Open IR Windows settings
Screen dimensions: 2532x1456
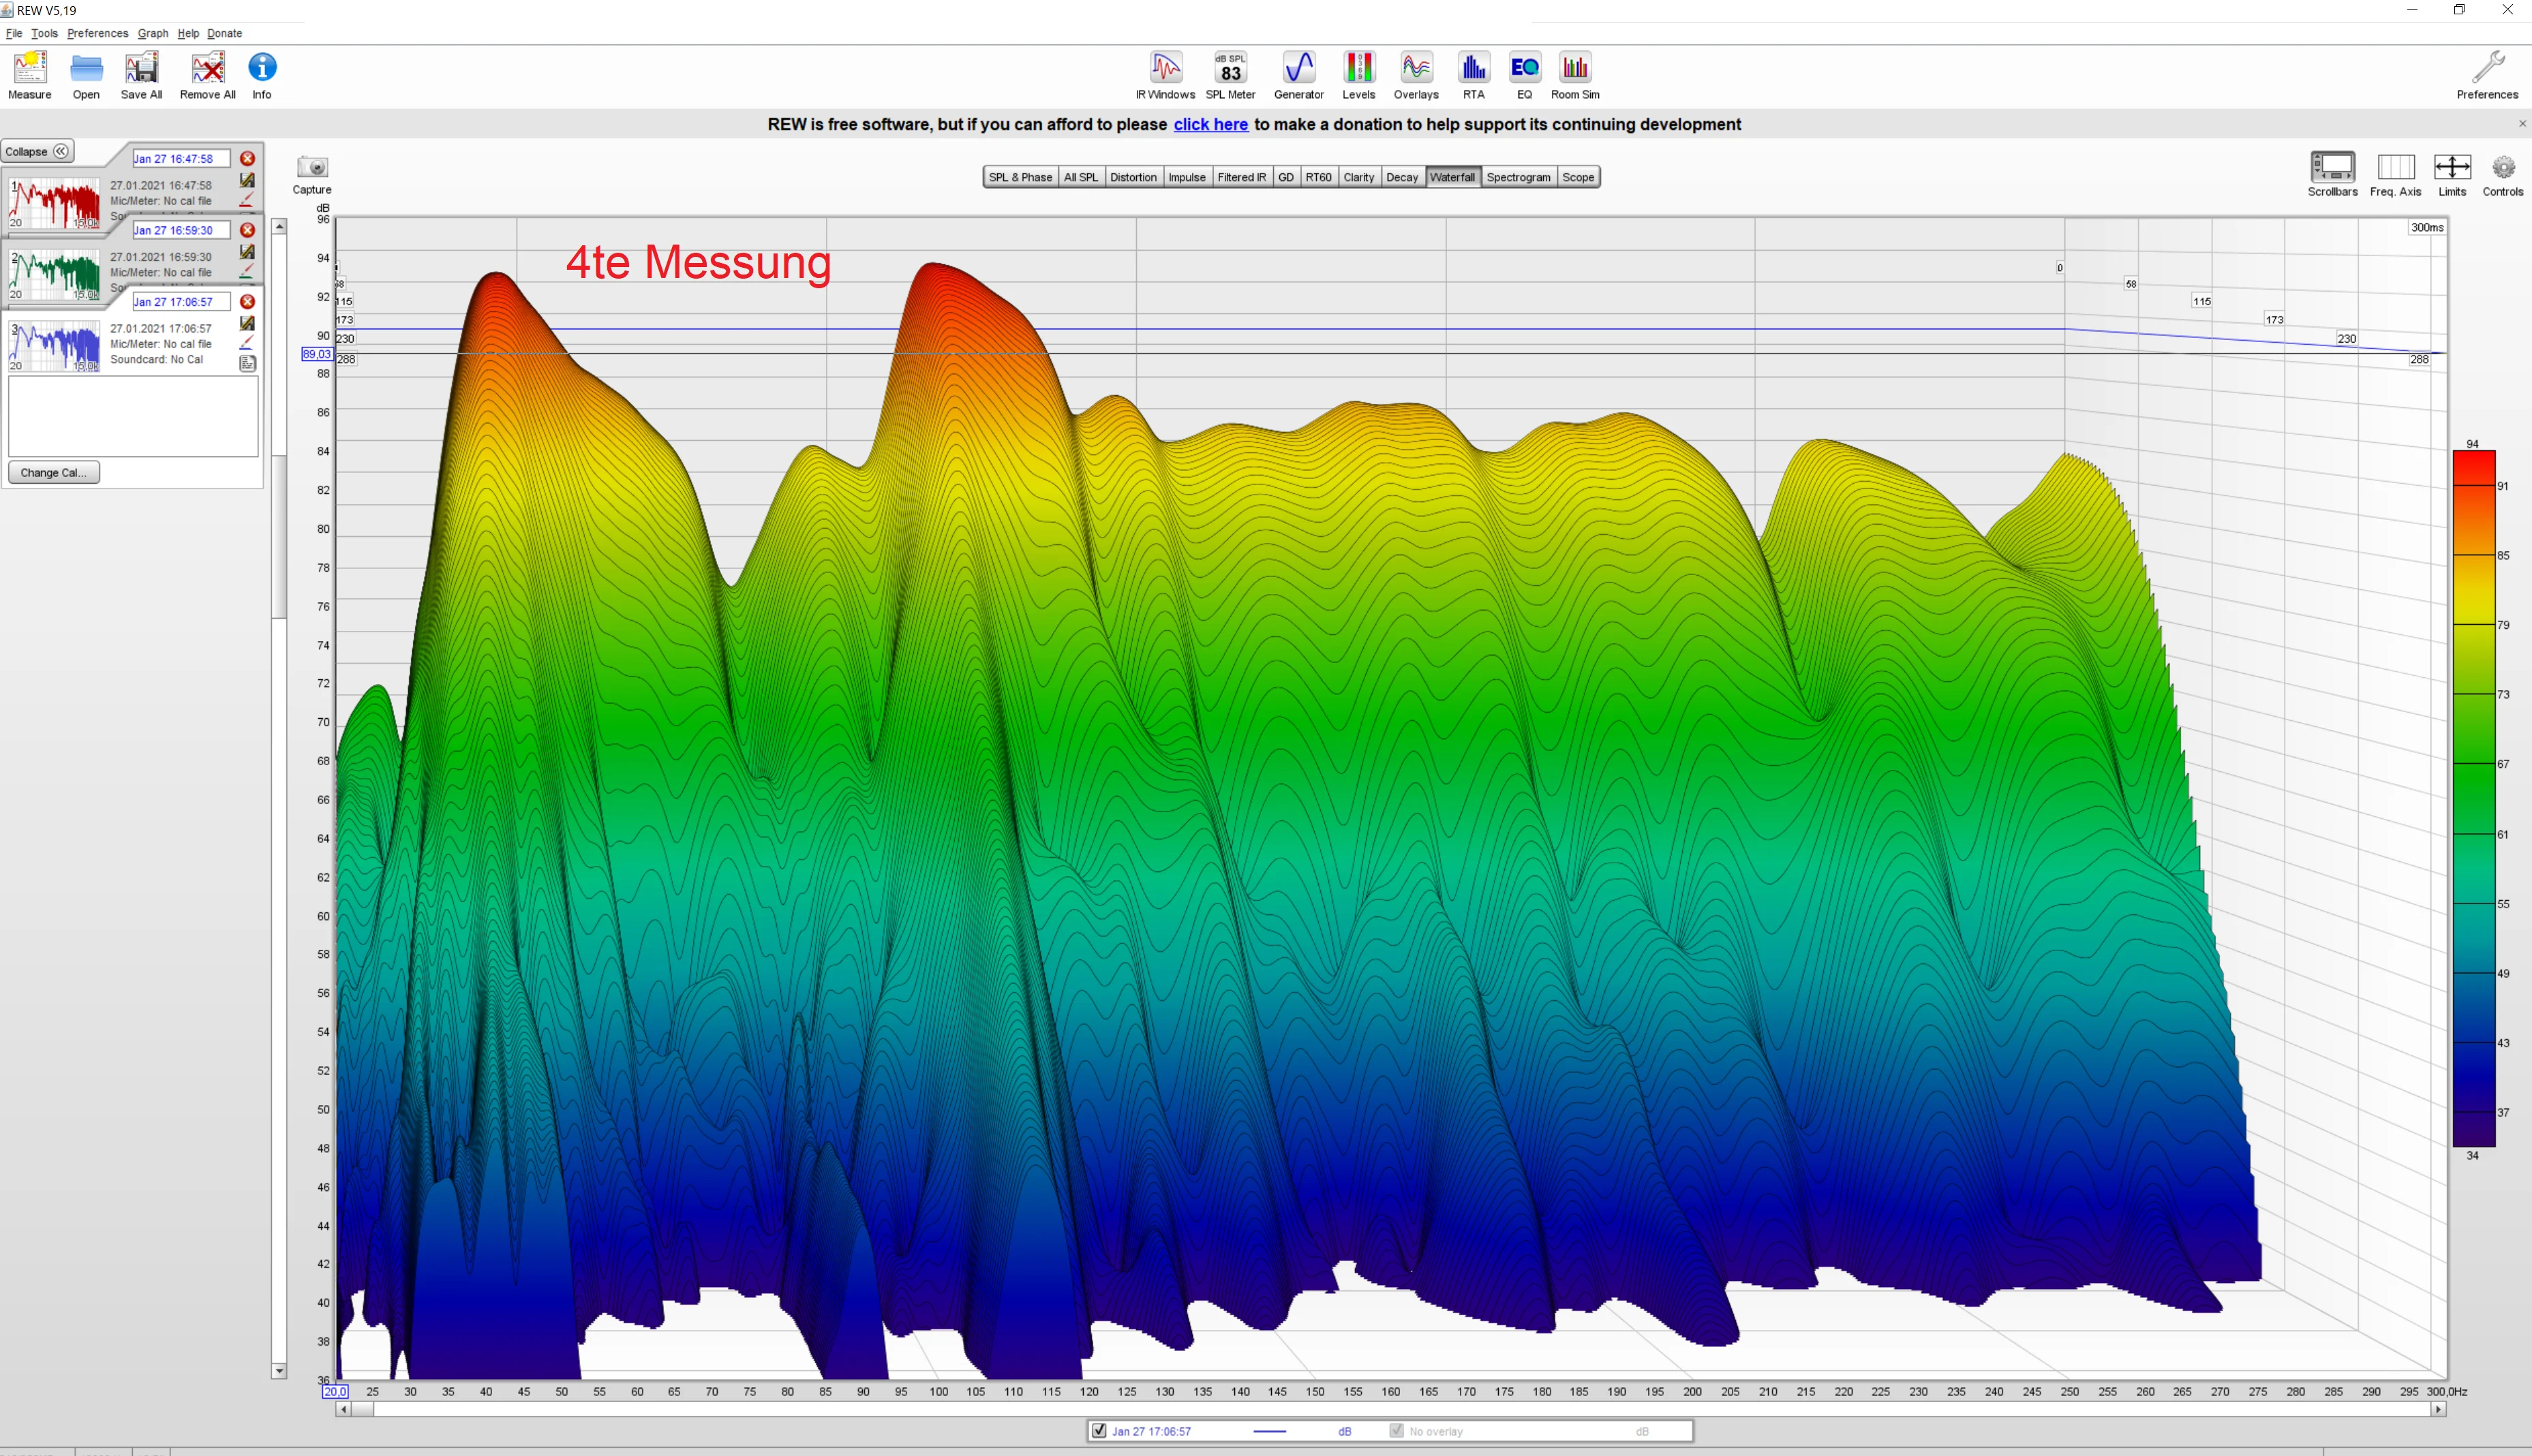click(x=1165, y=76)
